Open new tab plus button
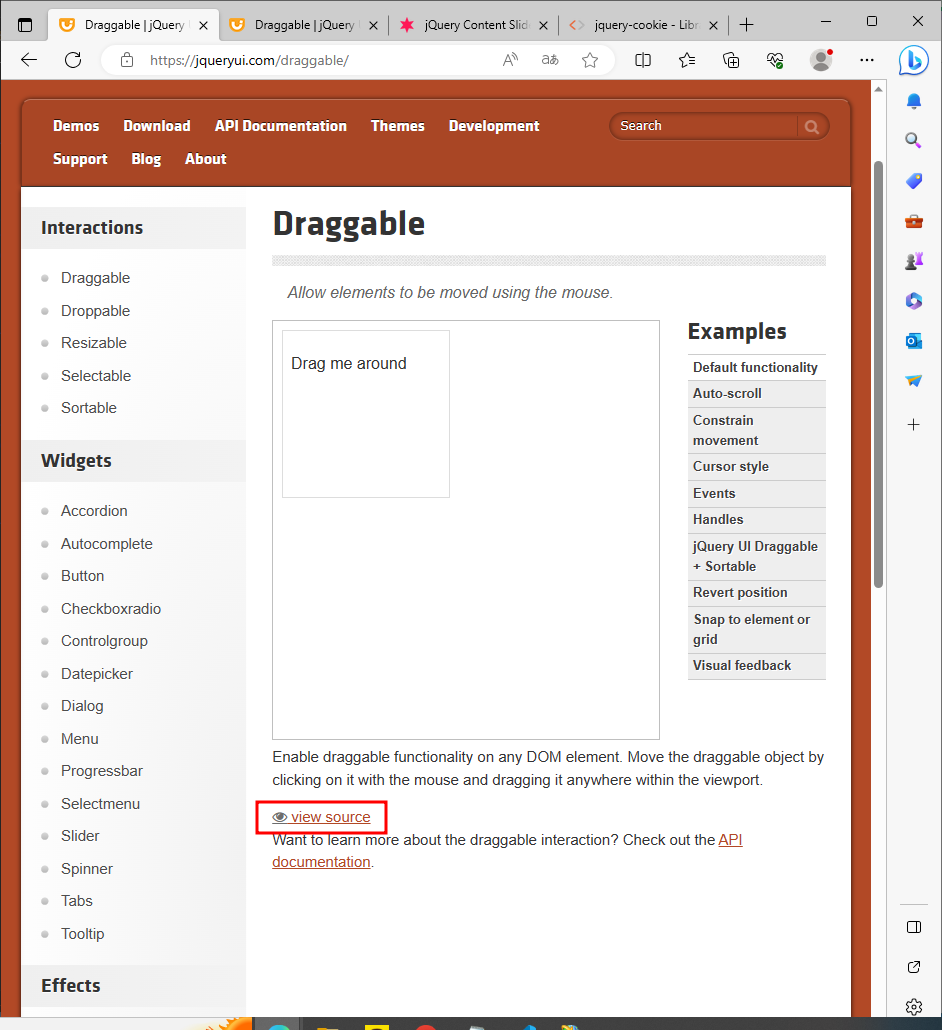The height and width of the screenshot is (1030, 942). click(x=746, y=25)
